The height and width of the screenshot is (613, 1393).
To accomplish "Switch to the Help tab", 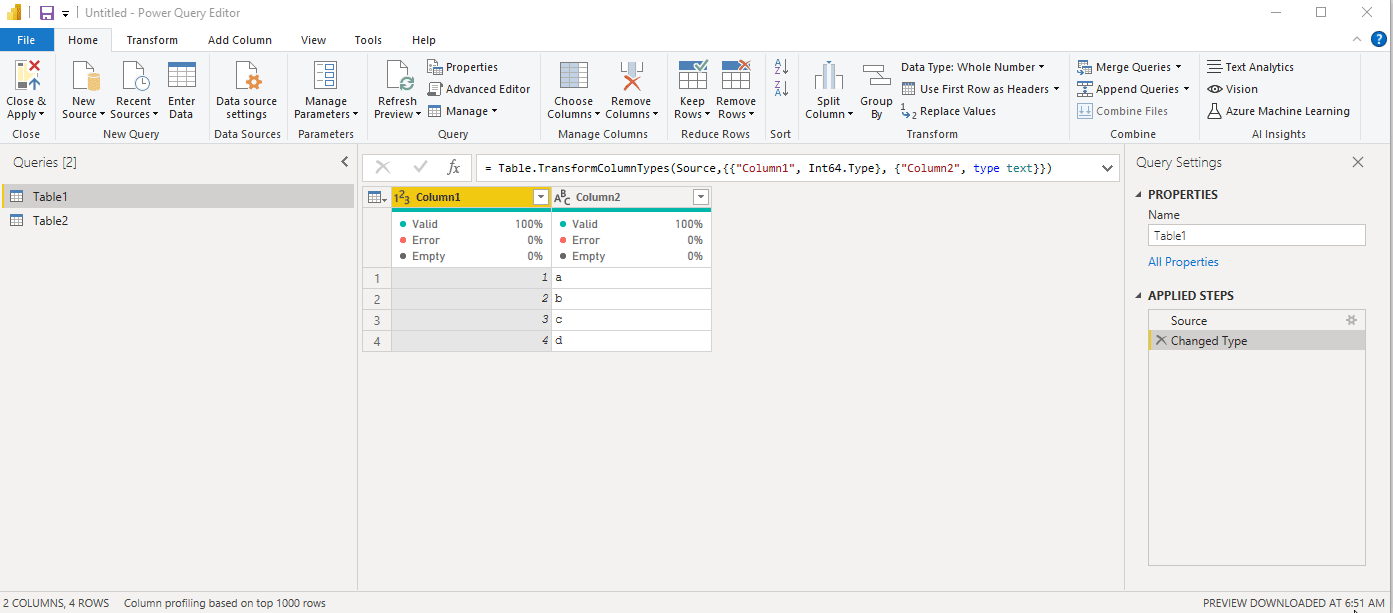I will 424,40.
